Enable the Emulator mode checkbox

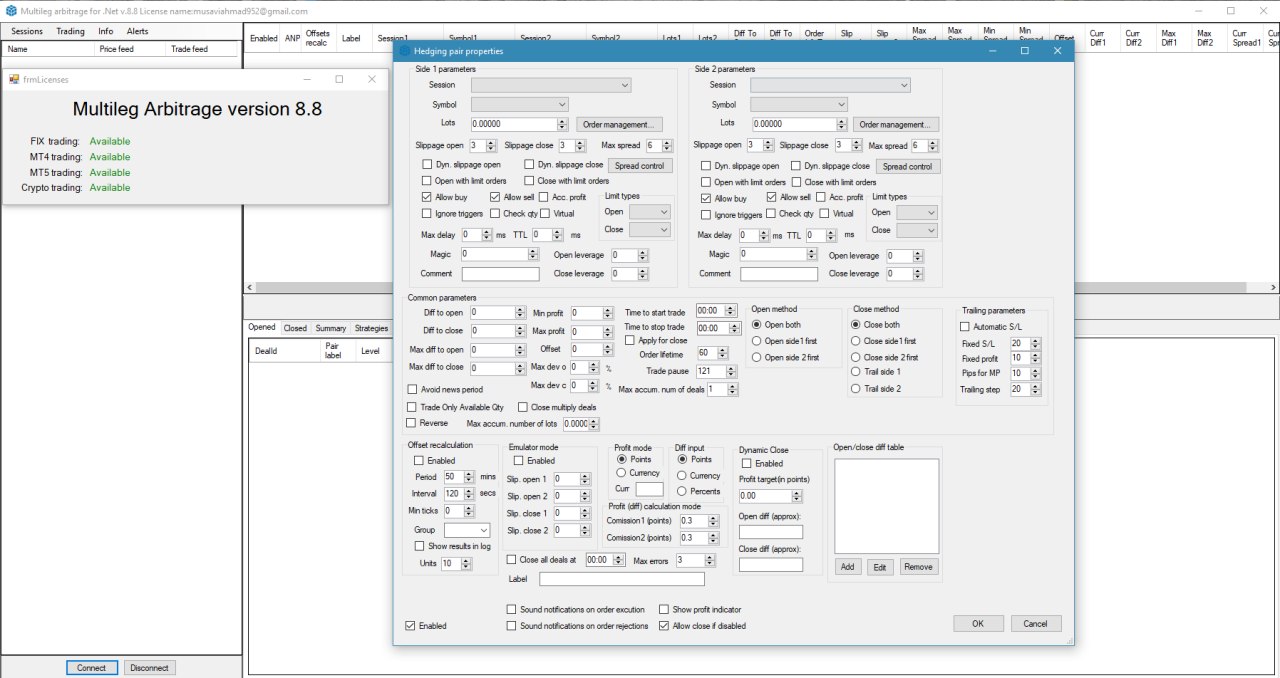point(518,461)
